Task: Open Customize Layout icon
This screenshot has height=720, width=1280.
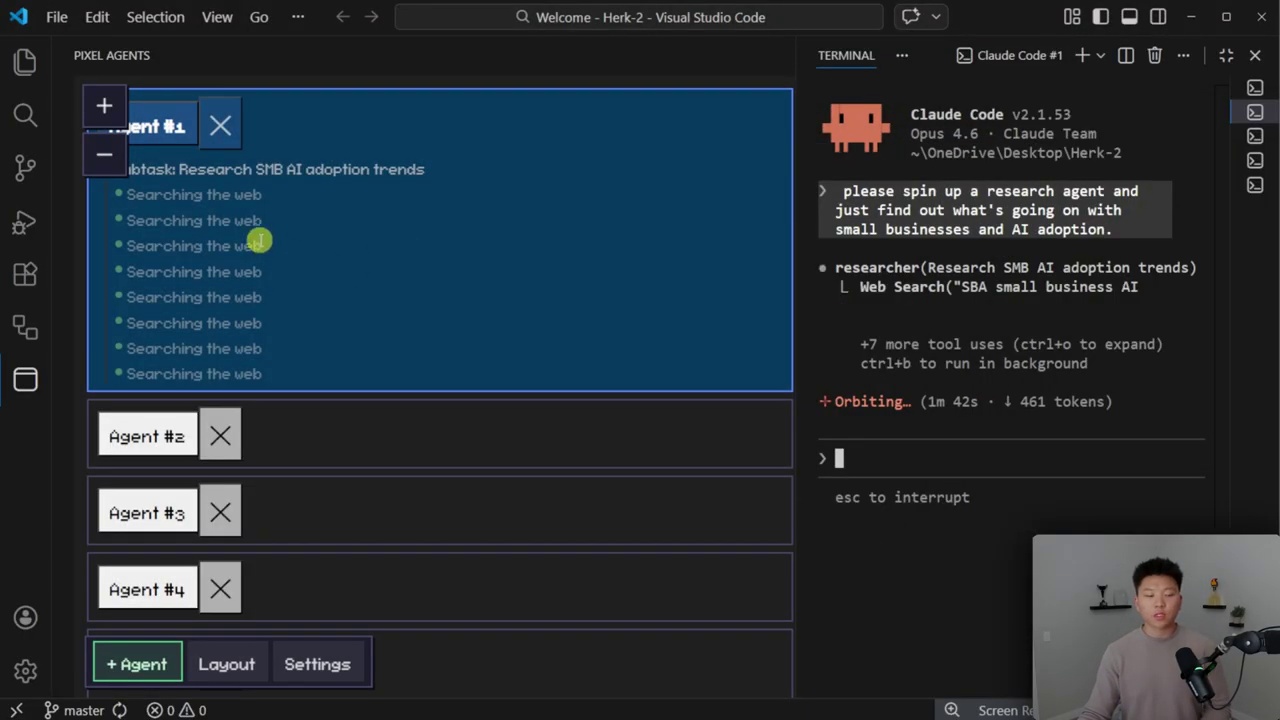Action: tap(1072, 17)
